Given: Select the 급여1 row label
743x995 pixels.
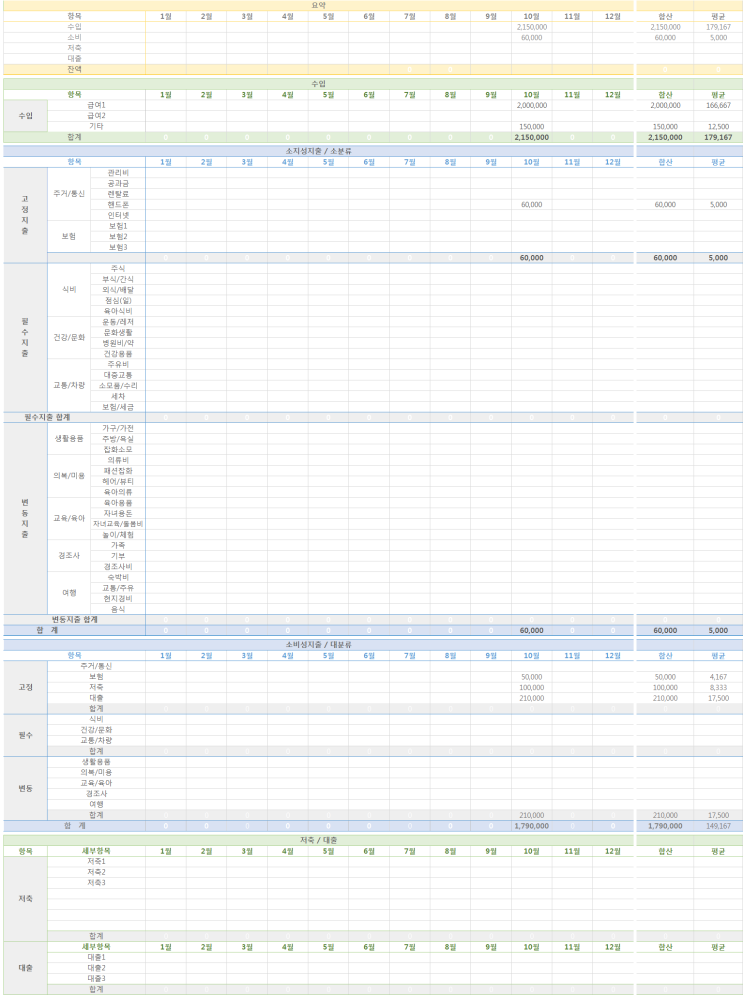Looking at the screenshot, I should (x=96, y=105).
